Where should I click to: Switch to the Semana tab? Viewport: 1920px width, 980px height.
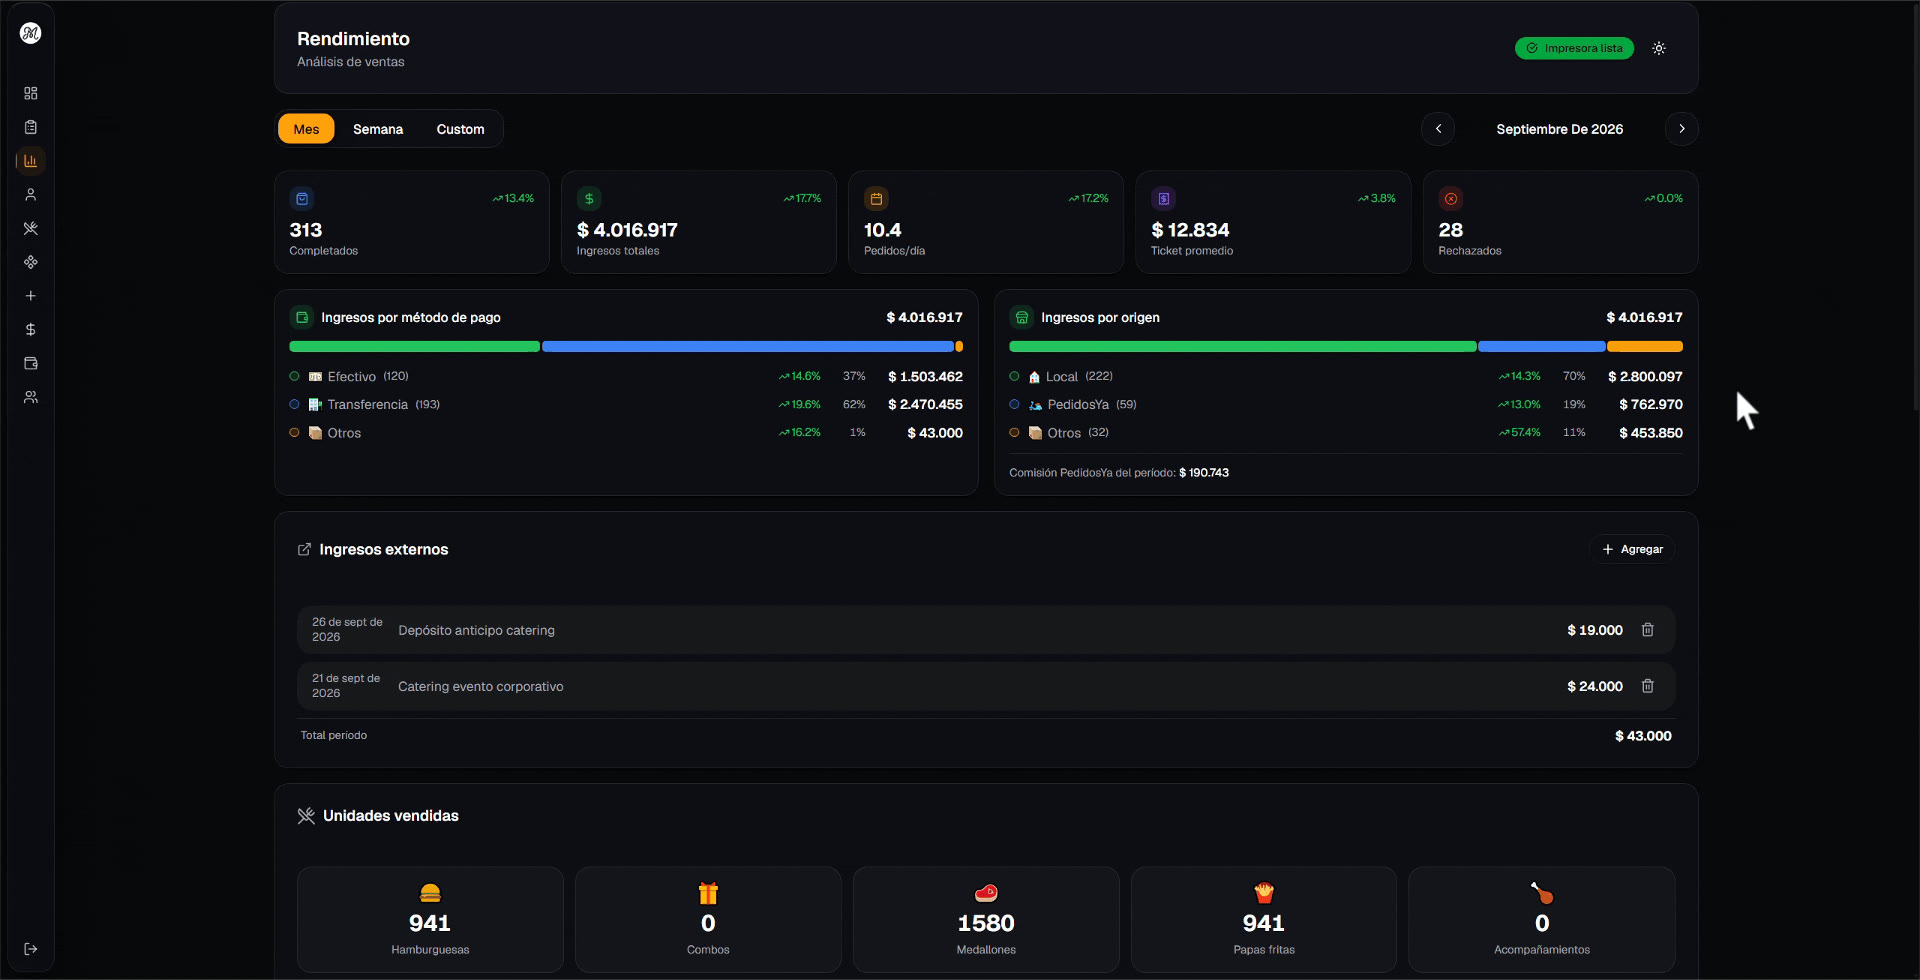click(x=378, y=129)
